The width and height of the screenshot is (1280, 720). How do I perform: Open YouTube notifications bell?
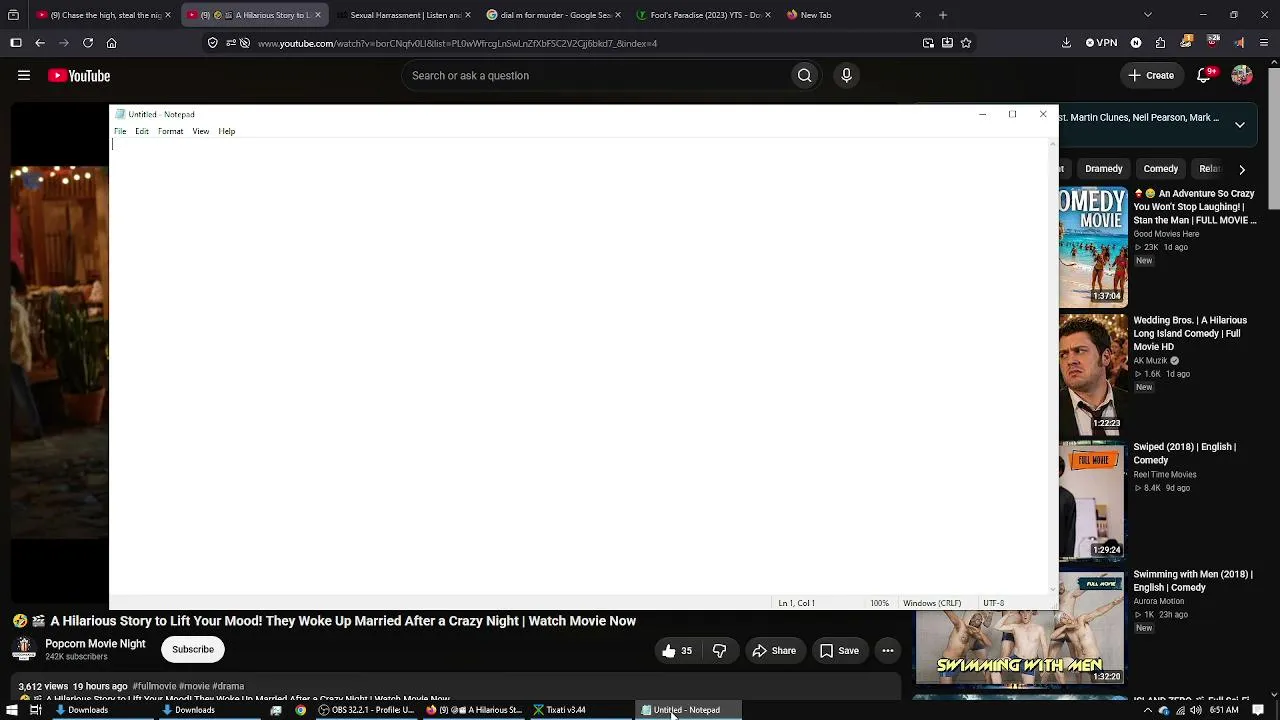coord(1204,76)
